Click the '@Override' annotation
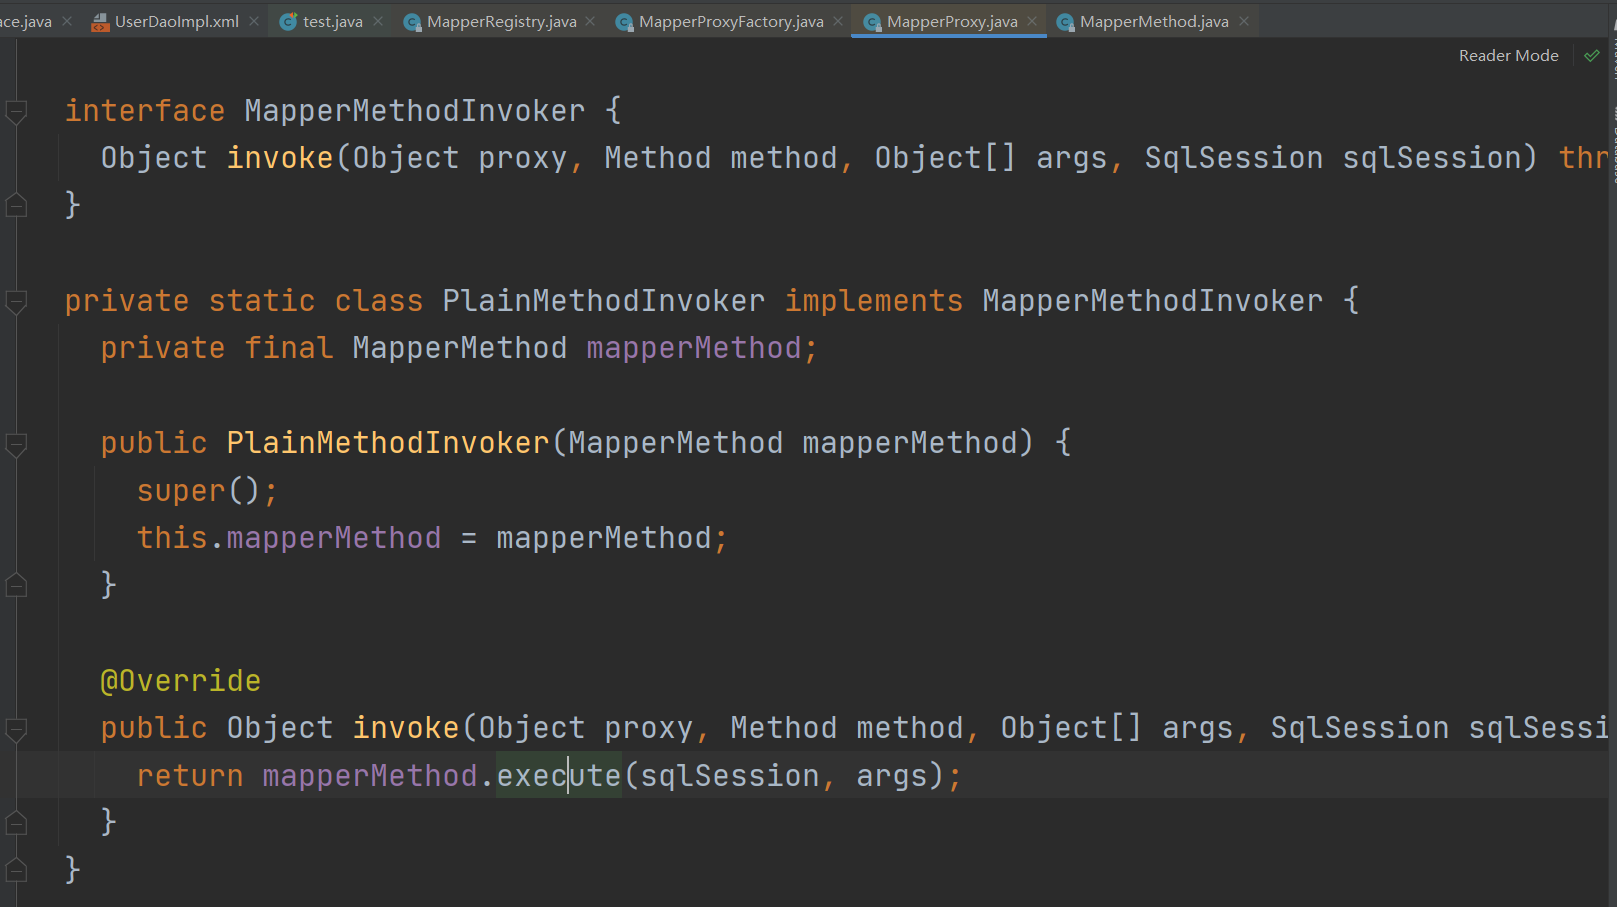This screenshot has height=907, width=1617. (x=181, y=681)
